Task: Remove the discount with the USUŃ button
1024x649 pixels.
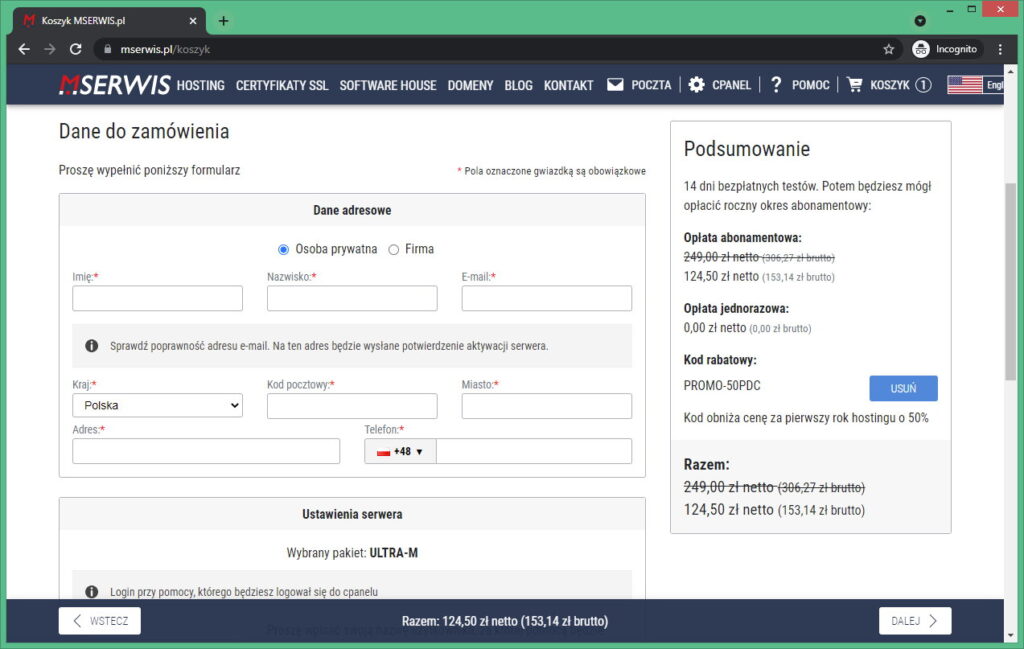Action: 903,388
